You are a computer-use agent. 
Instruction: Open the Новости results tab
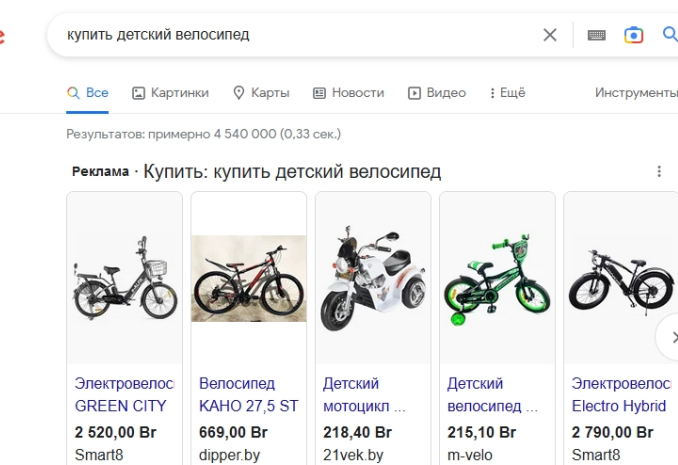348,93
